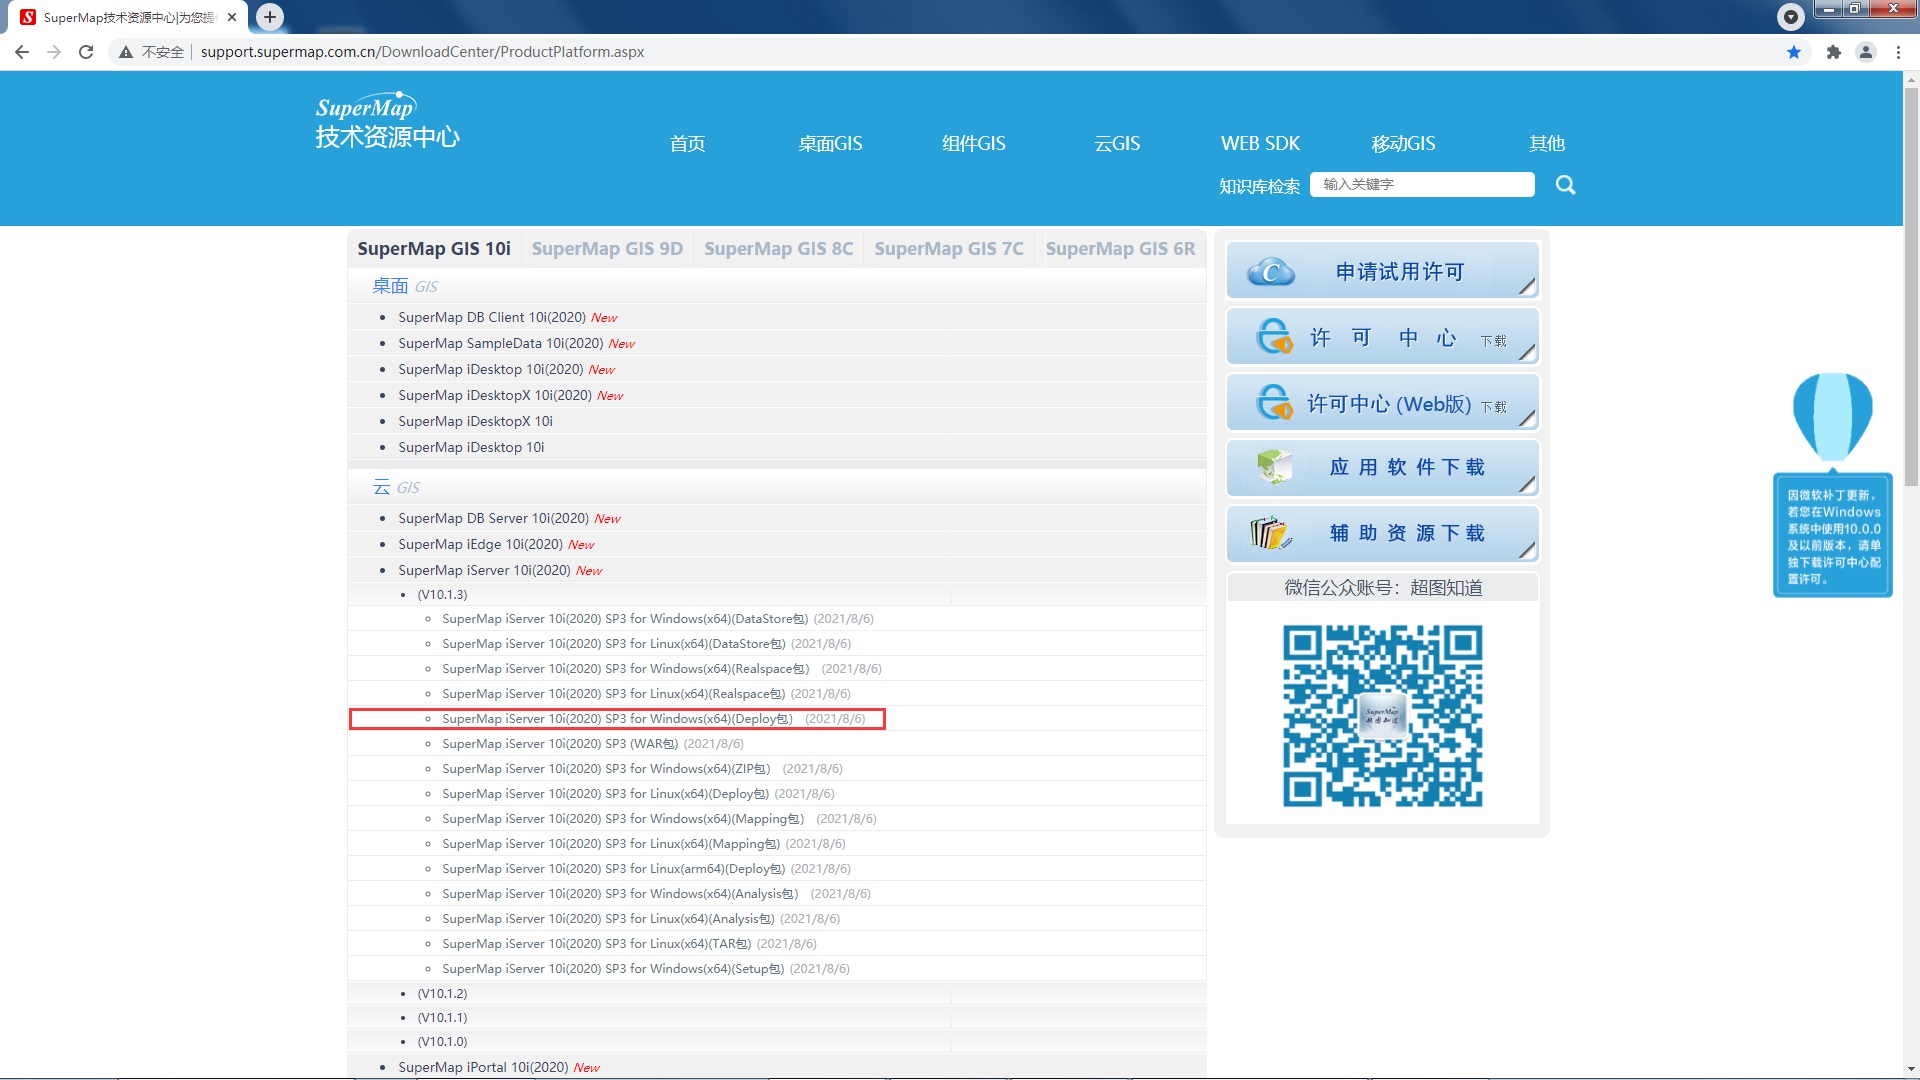Open 组件GIS navigation item
This screenshot has height=1080, width=1920.
click(x=974, y=144)
